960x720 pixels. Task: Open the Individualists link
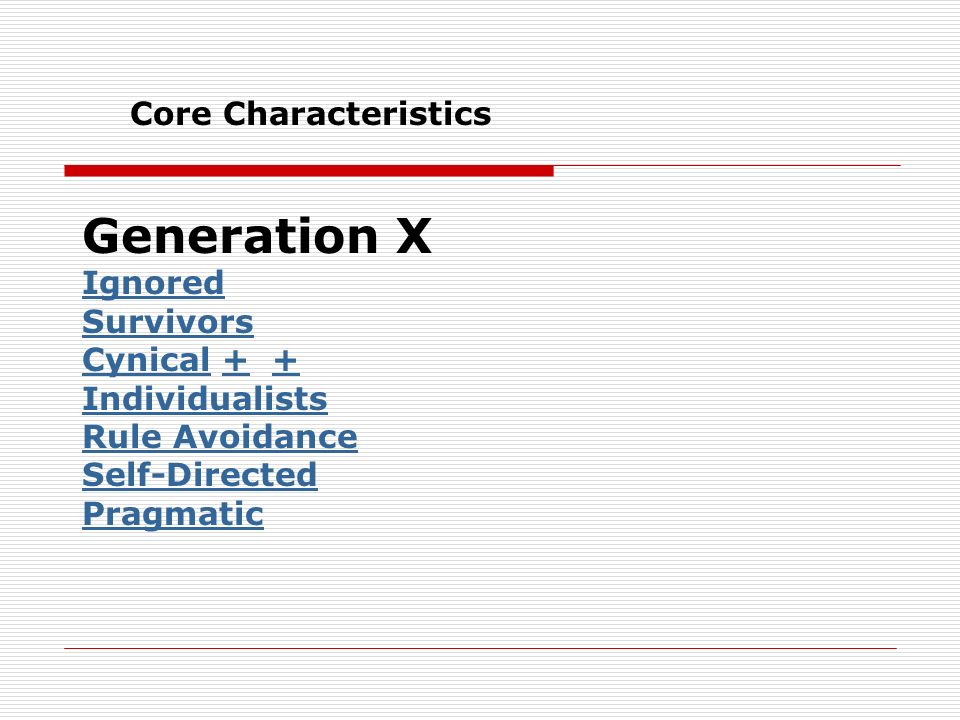click(205, 399)
